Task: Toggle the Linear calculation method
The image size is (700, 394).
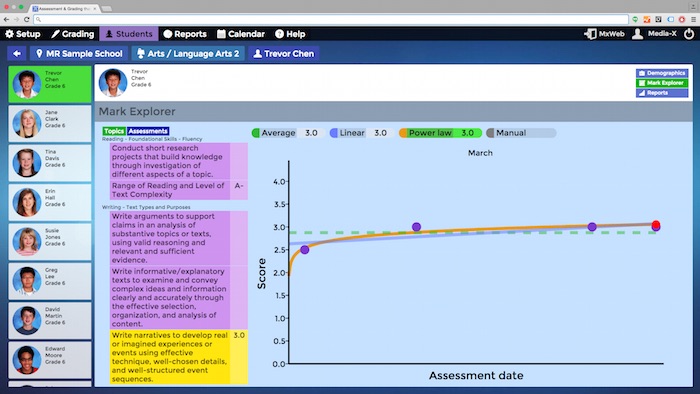Action: tap(362, 133)
